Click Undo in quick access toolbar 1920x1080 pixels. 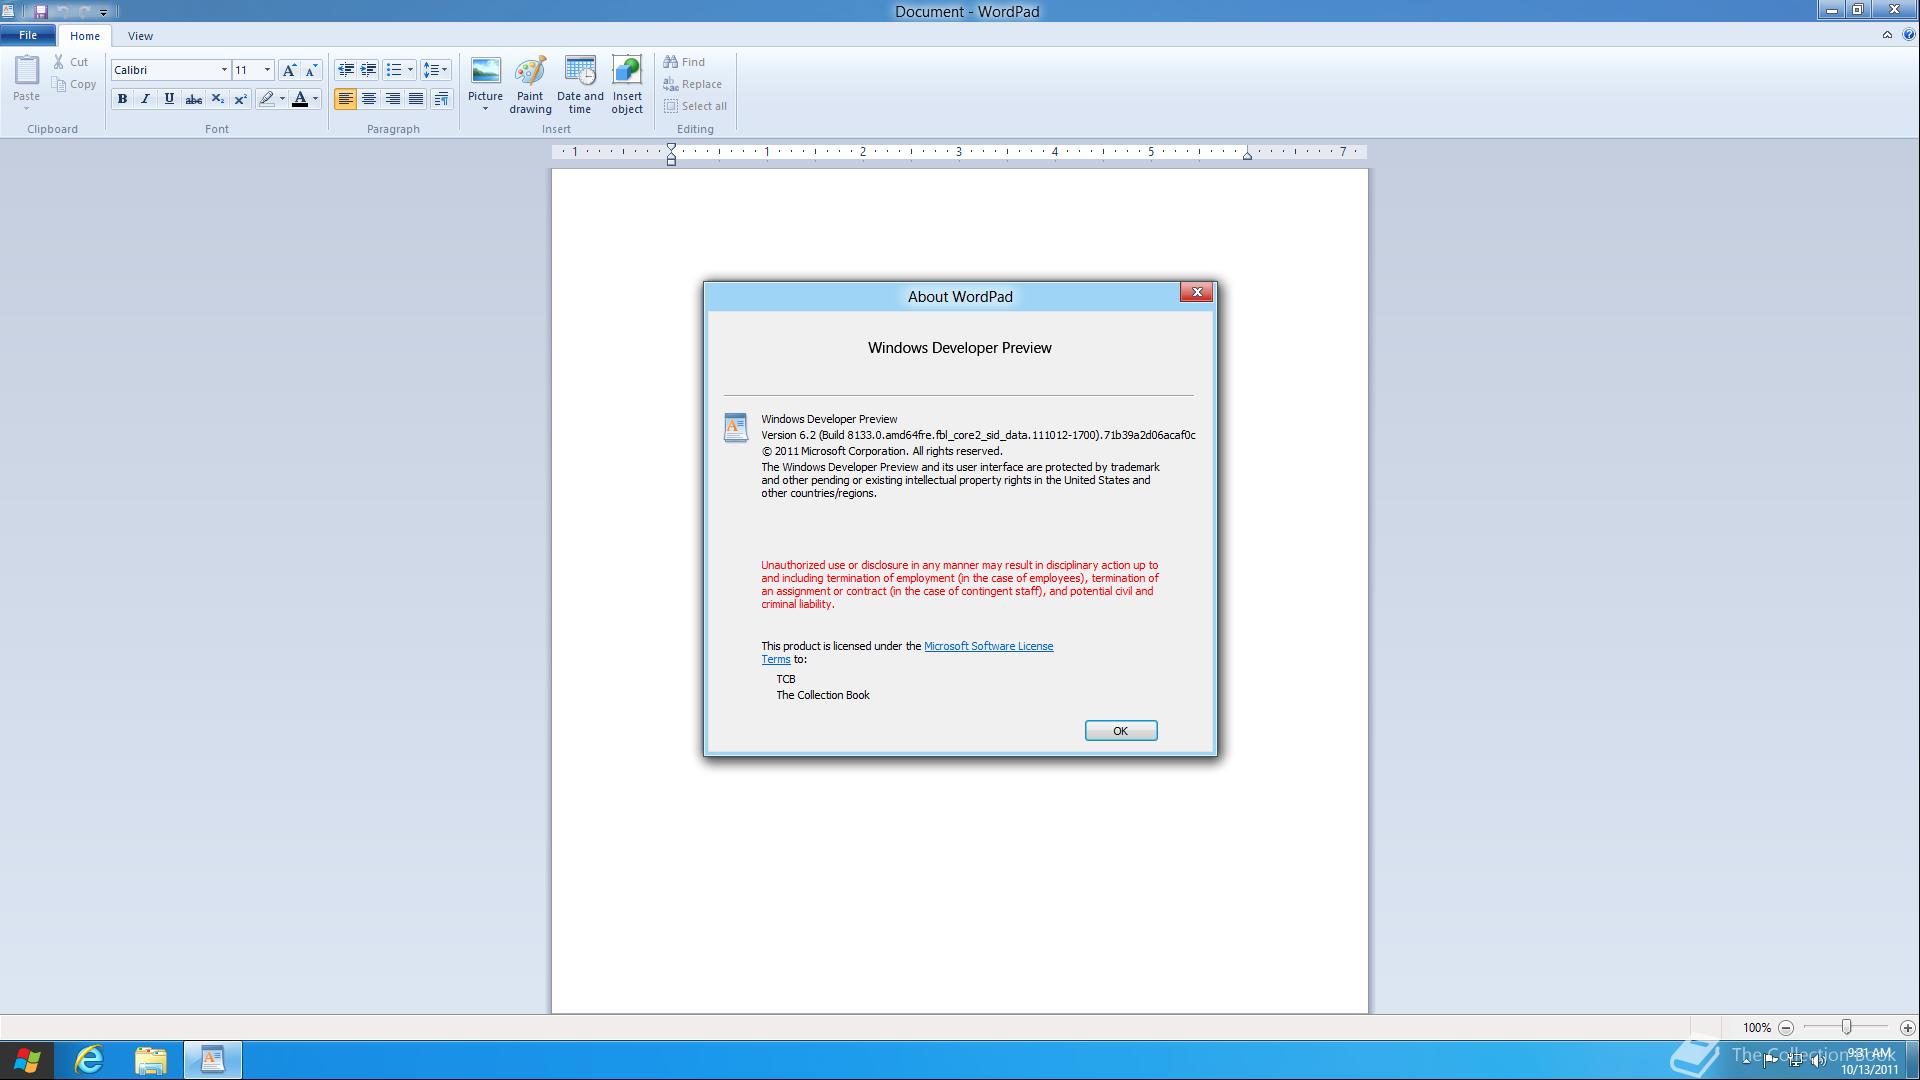point(62,12)
